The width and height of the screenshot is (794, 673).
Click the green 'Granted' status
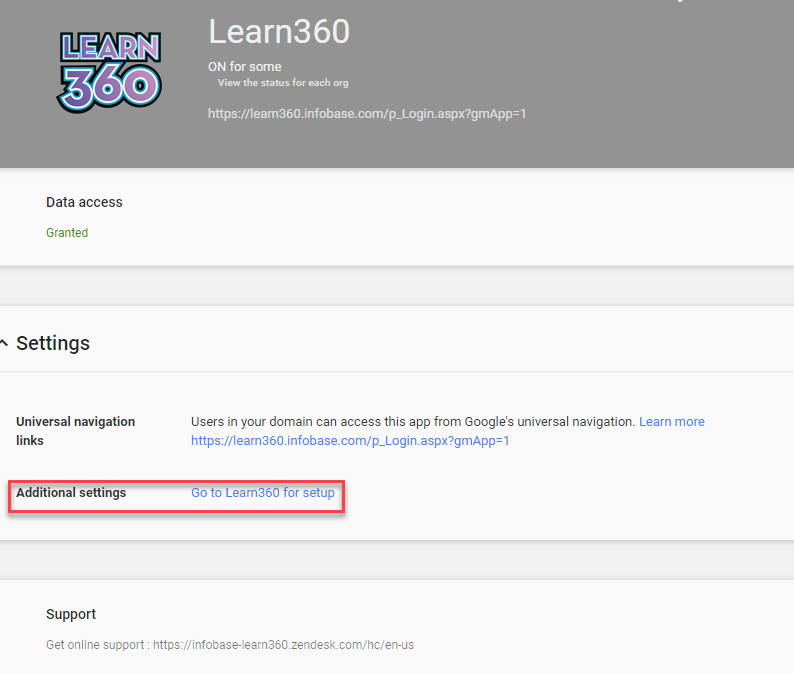pyautogui.click(x=67, y=233)
